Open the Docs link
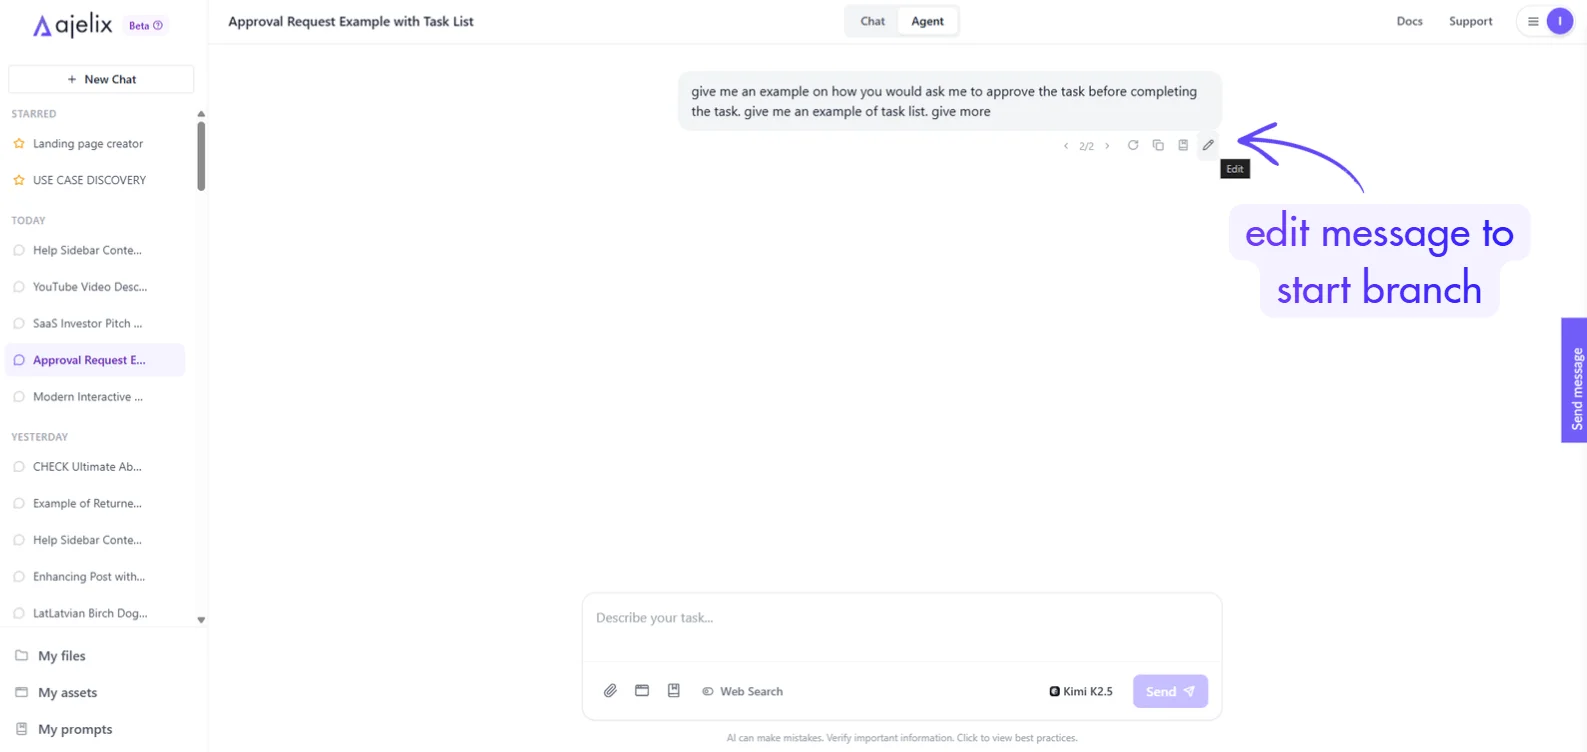This screenshot has width=1587, height=752. 1409,21
